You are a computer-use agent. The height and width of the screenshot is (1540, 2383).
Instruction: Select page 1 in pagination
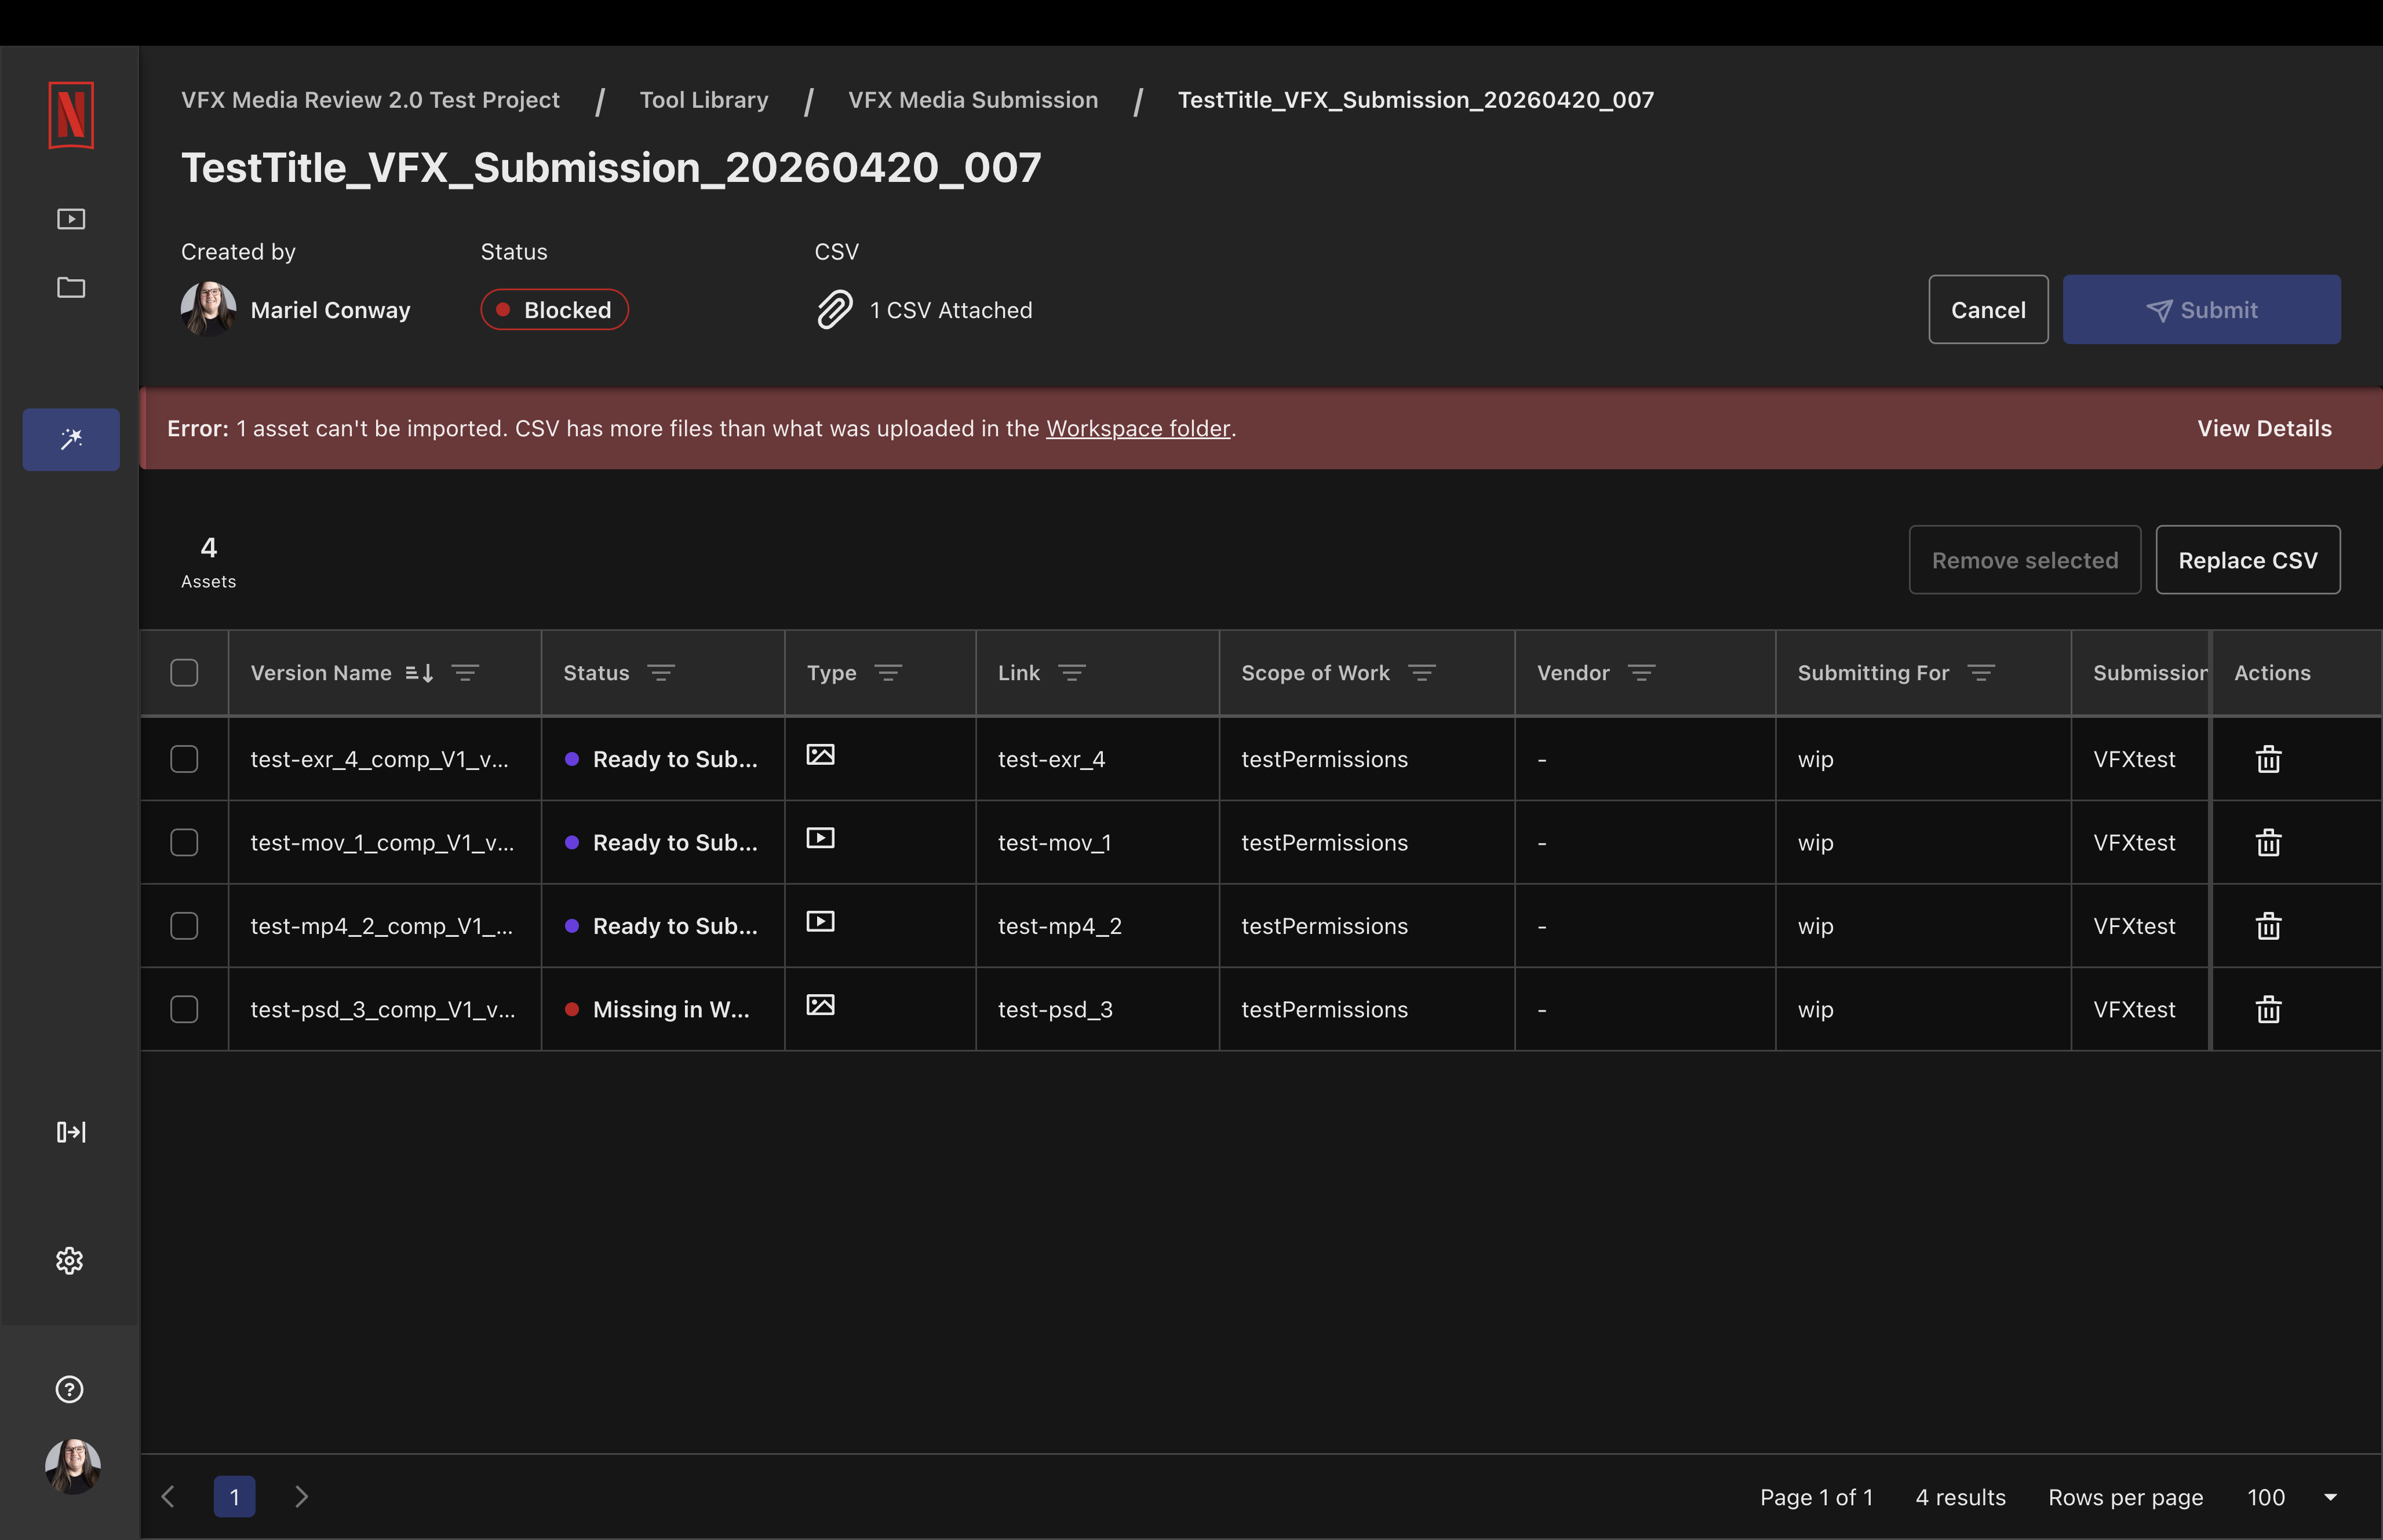pos(234,1496)
